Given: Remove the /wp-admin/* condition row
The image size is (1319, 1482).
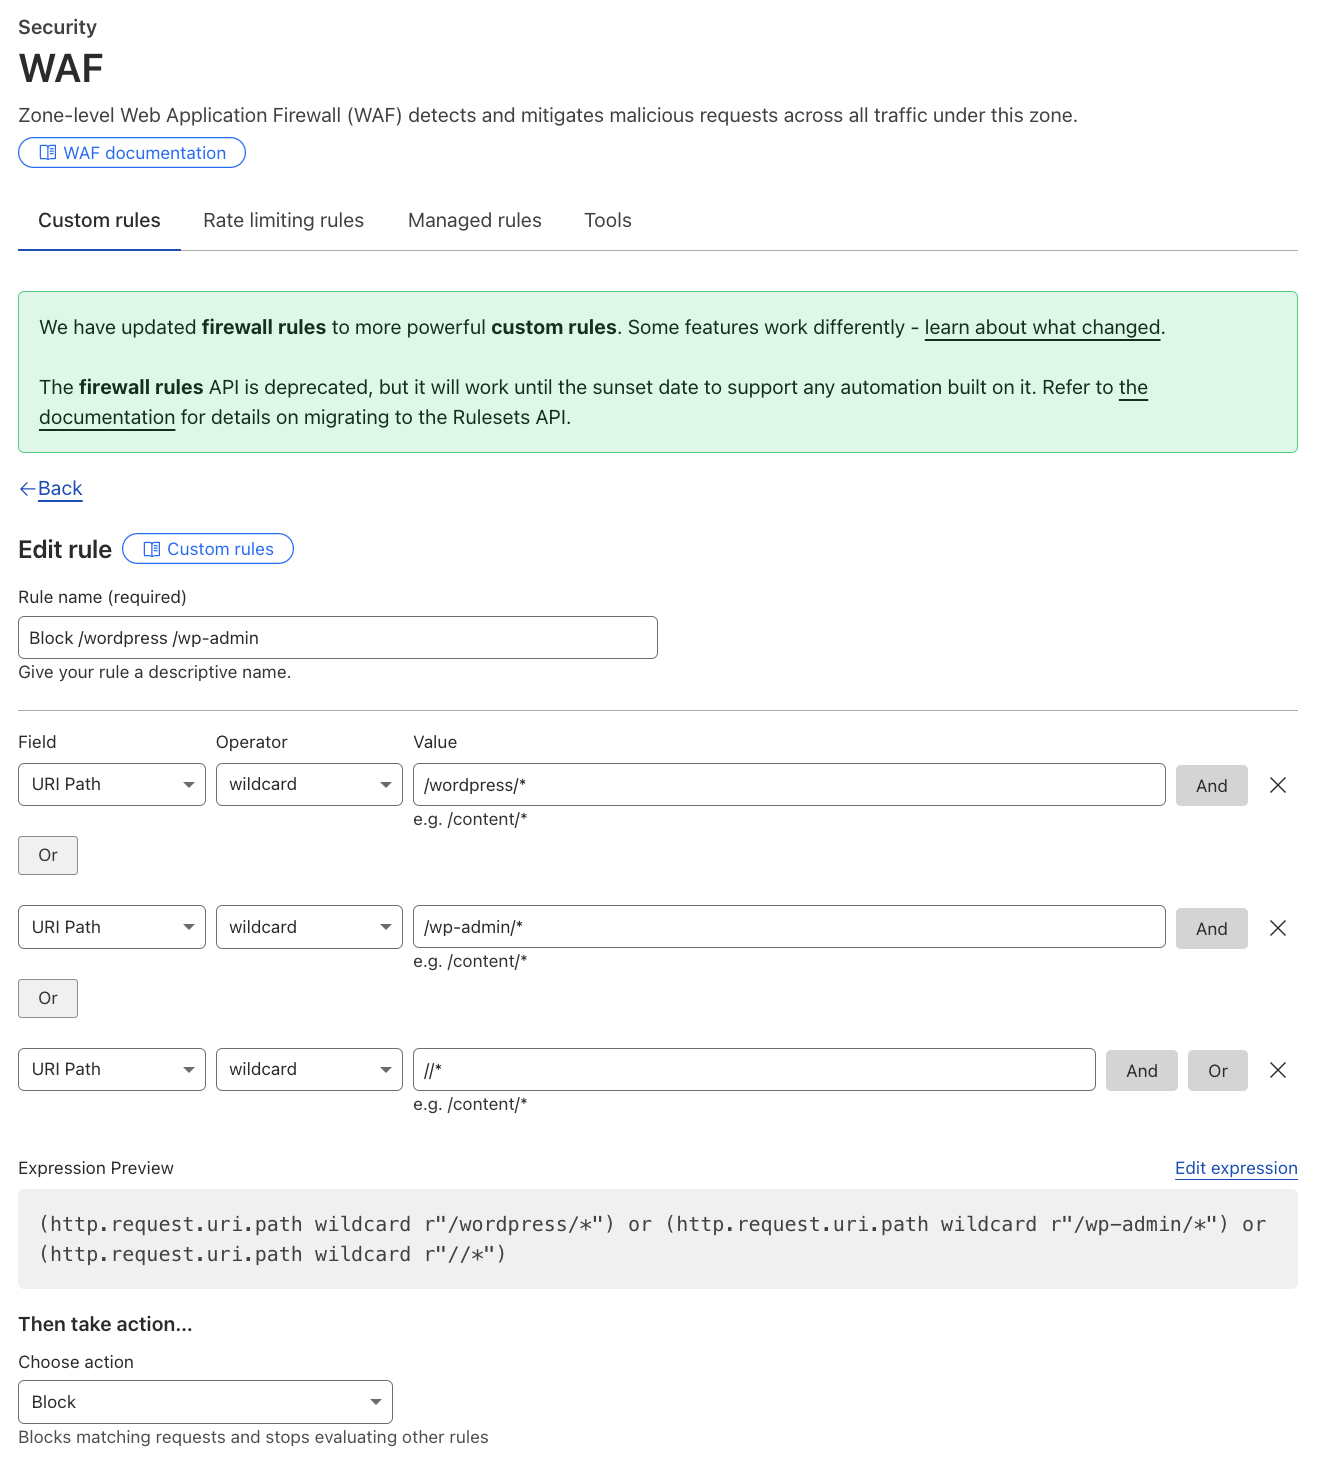Looking at the screenshot, I should pos(1277,928).
